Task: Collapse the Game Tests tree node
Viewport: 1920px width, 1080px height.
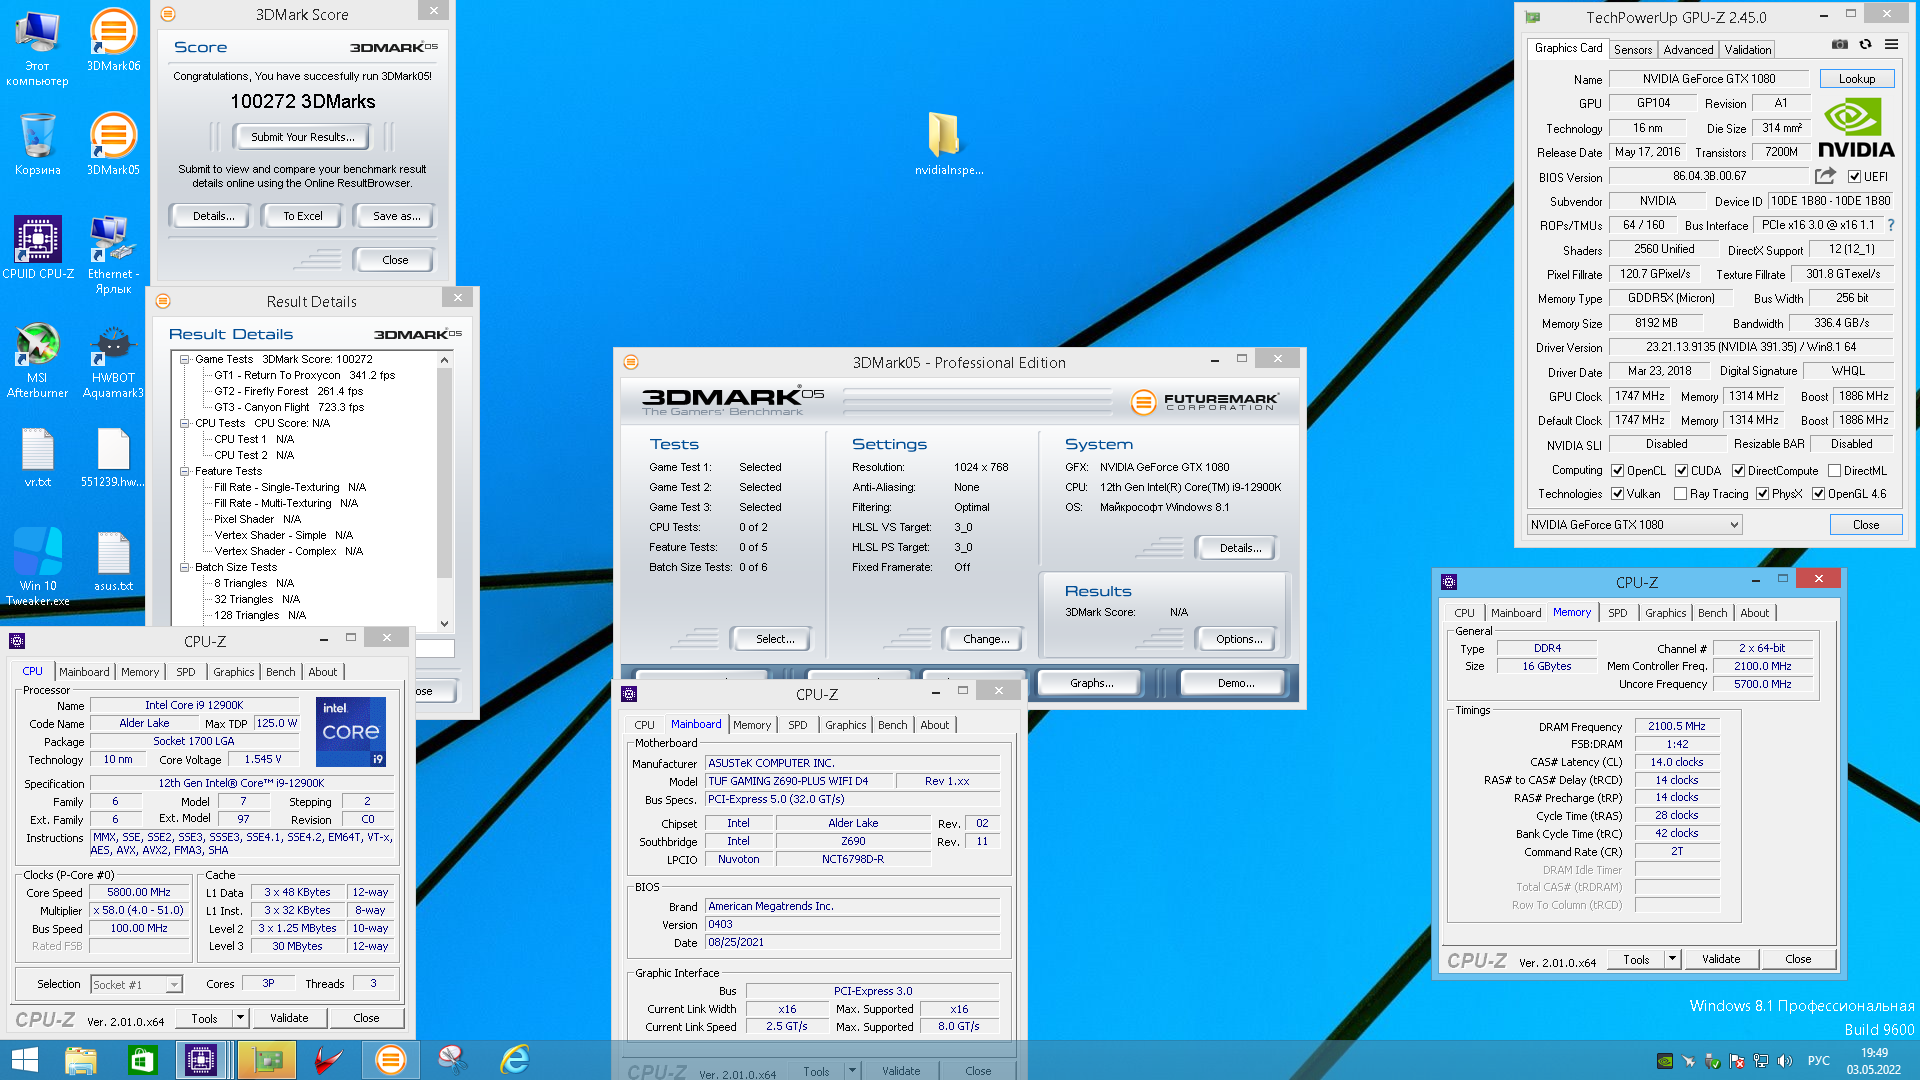Action: [x=185, y=359]
